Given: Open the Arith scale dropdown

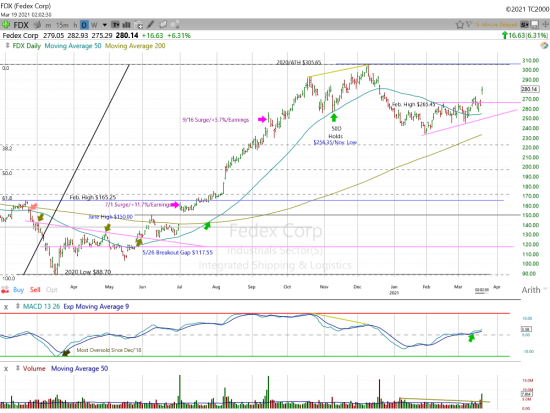Looking at the screenshot, I should pyautogui.click(x=534, y=290).
